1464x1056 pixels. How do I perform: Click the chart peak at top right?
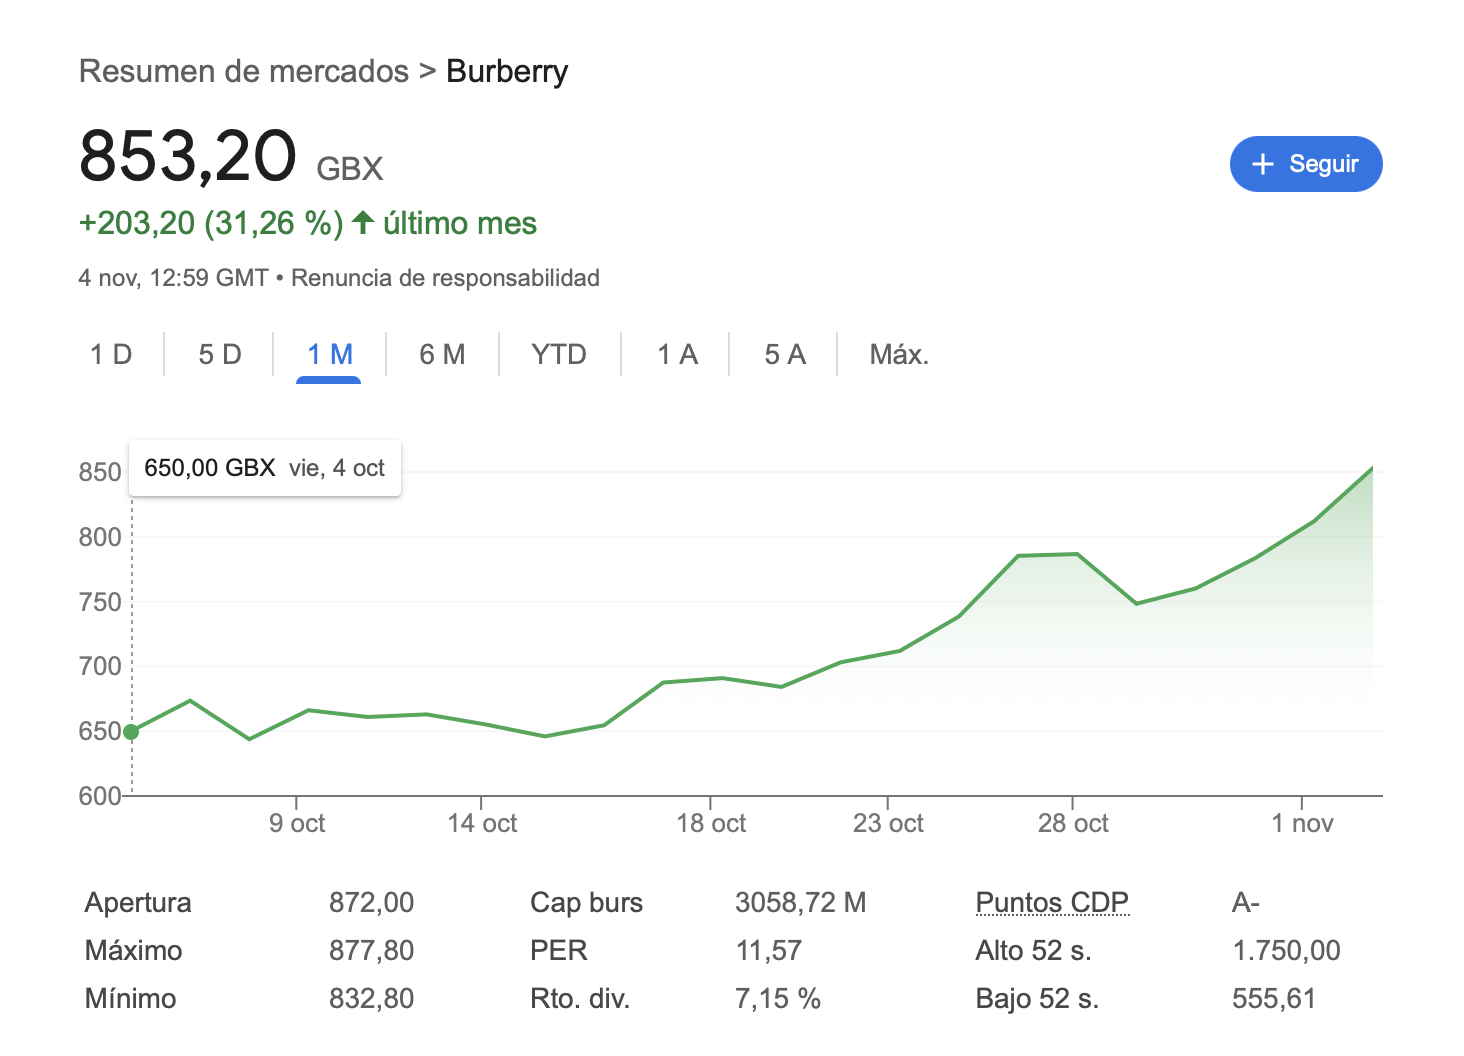(x=1371, y=468)
